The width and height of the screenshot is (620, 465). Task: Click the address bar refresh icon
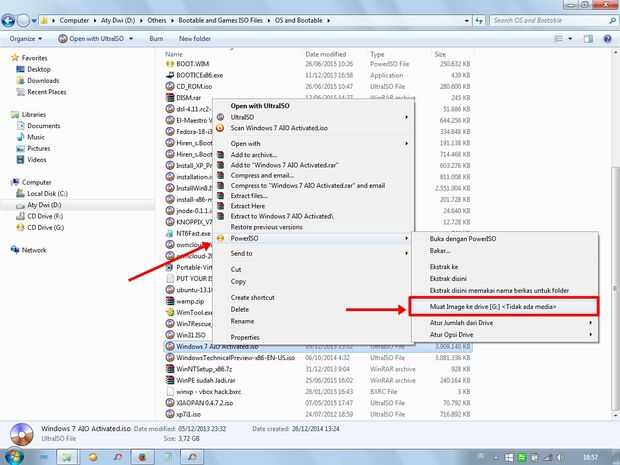[x=479, y=21]
